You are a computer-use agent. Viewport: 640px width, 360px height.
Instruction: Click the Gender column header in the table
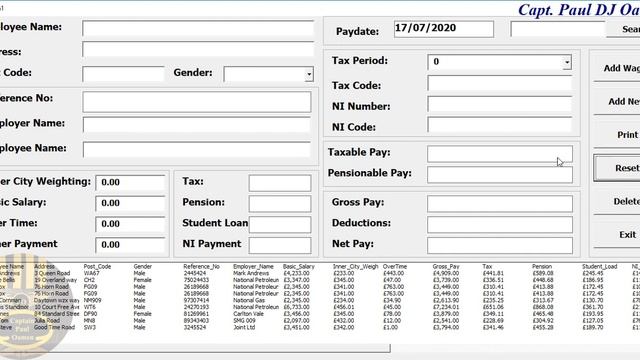[142, 267]
